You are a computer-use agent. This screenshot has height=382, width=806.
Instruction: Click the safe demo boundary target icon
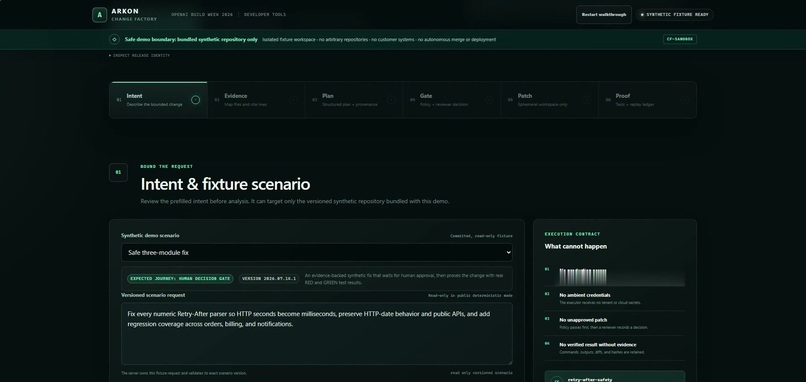114,39
